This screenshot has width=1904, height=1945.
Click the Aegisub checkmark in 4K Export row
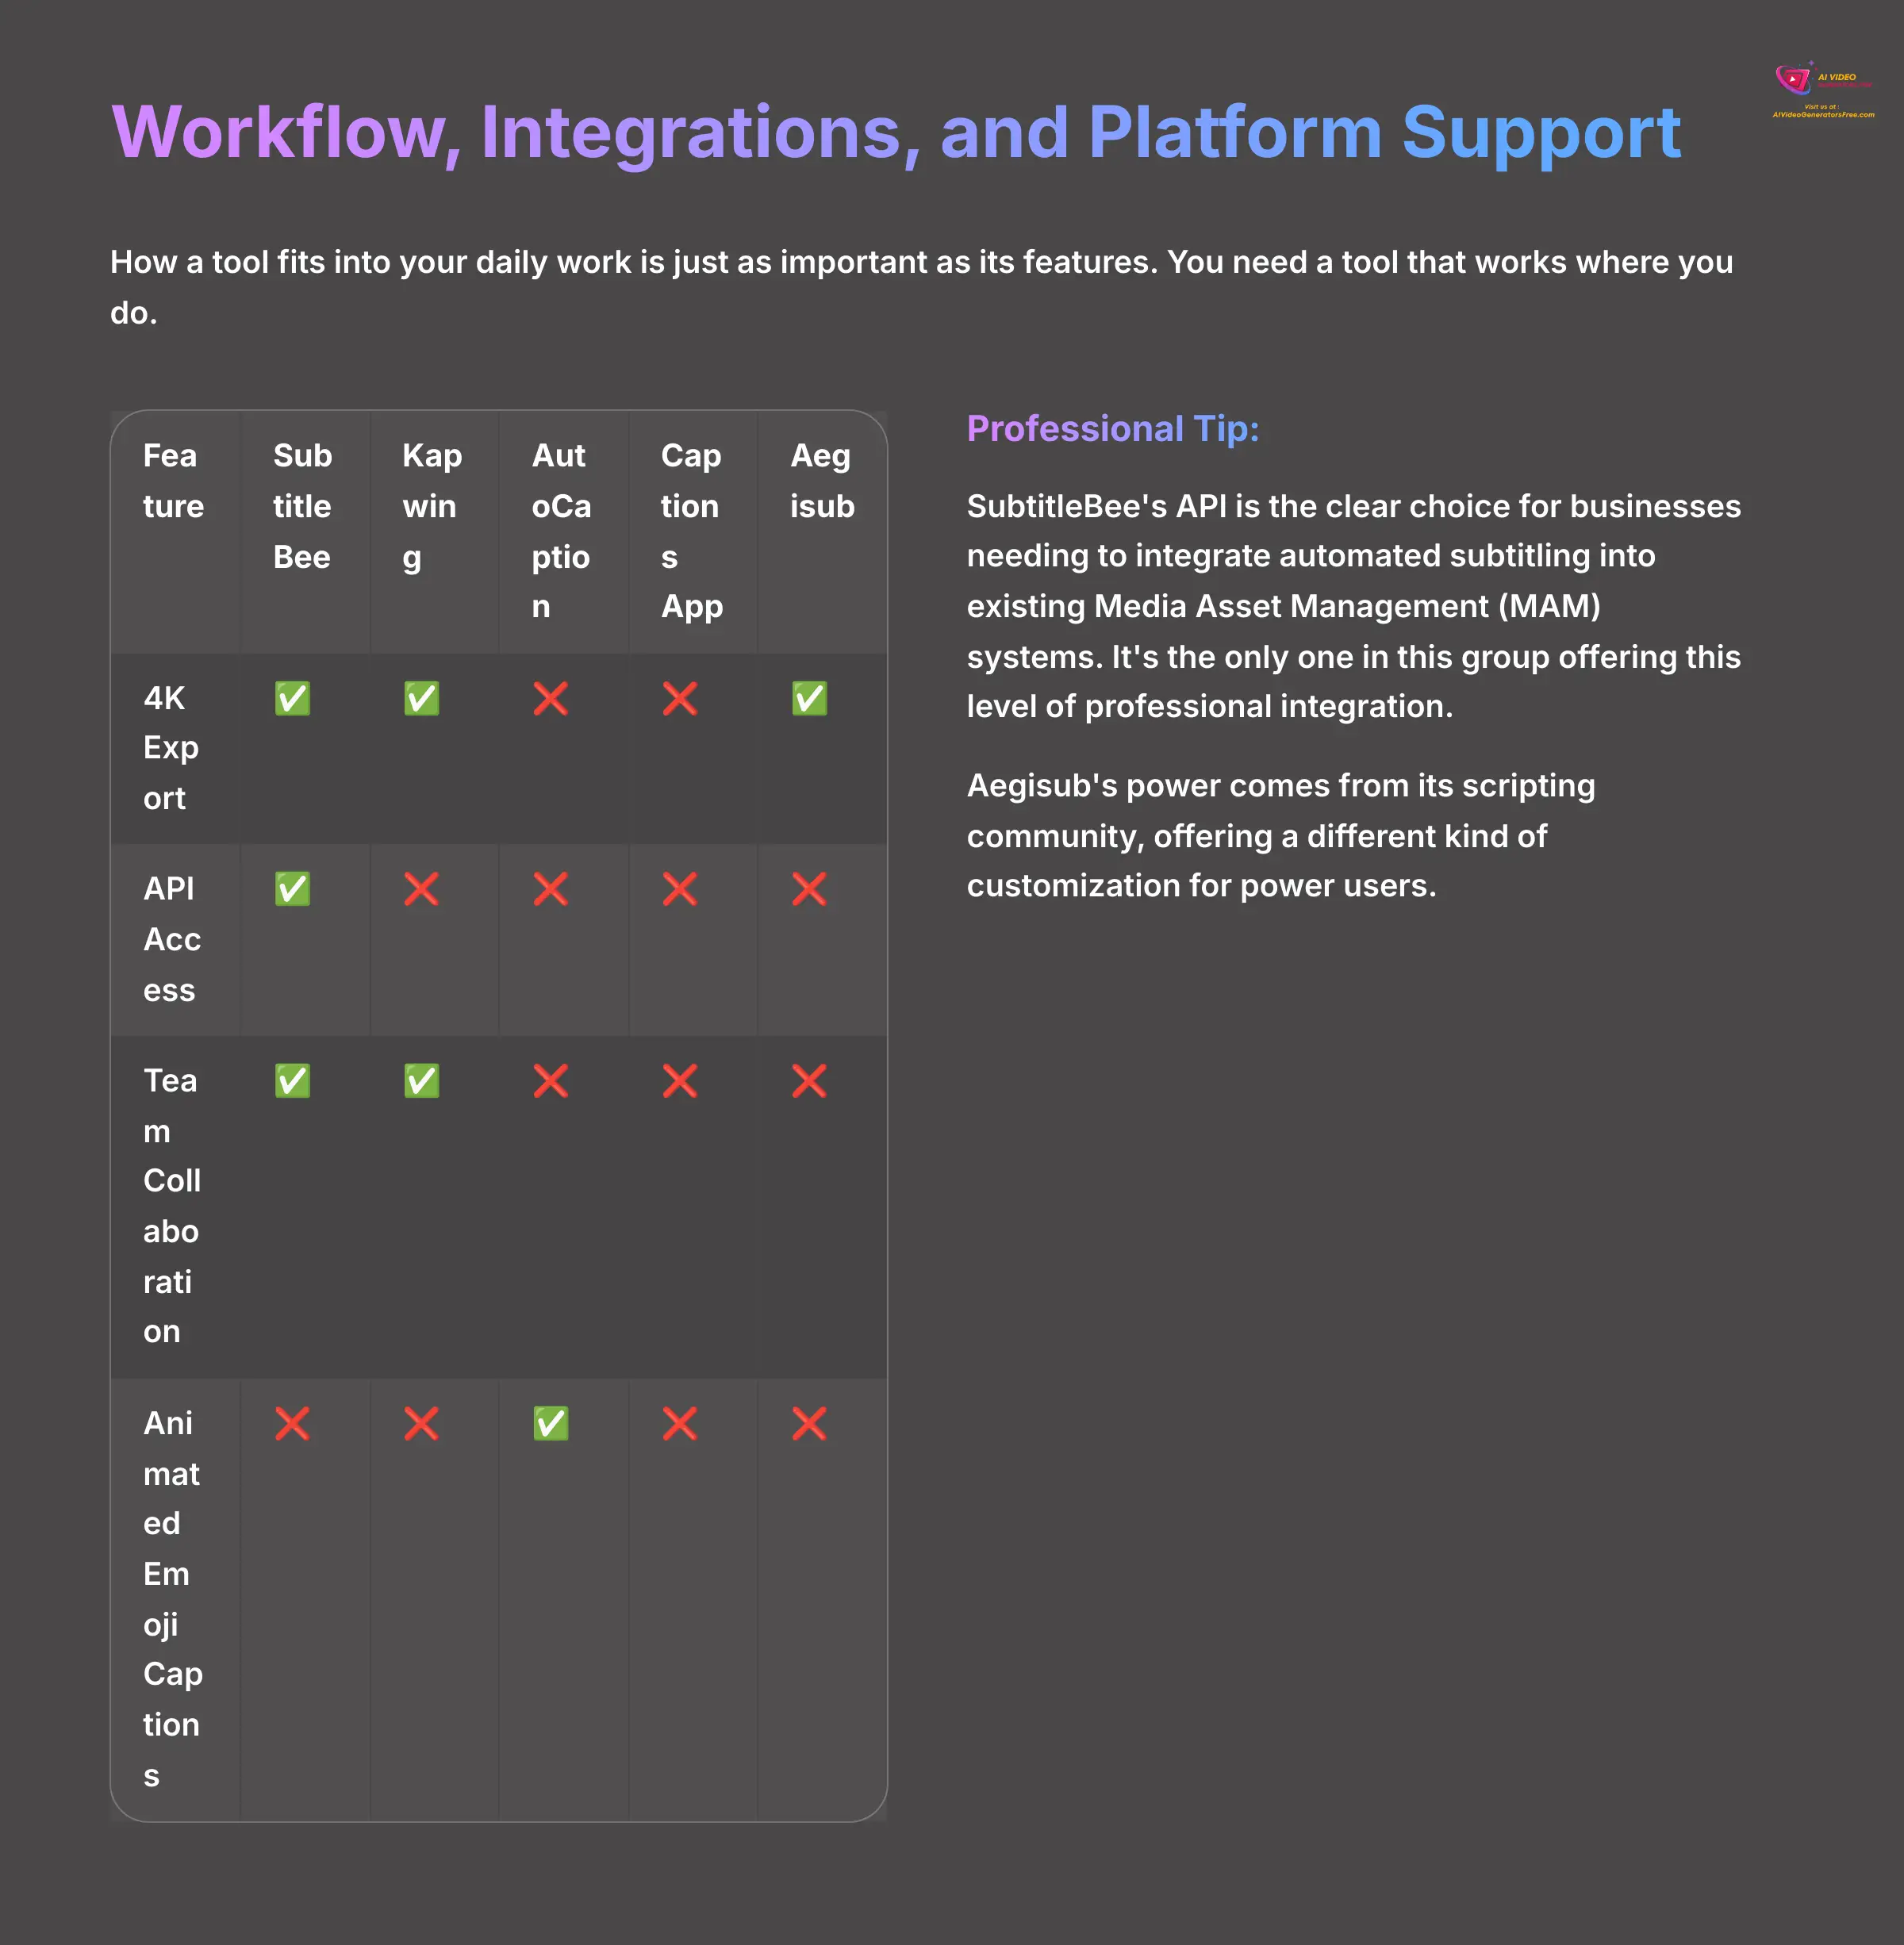[809, 698]
